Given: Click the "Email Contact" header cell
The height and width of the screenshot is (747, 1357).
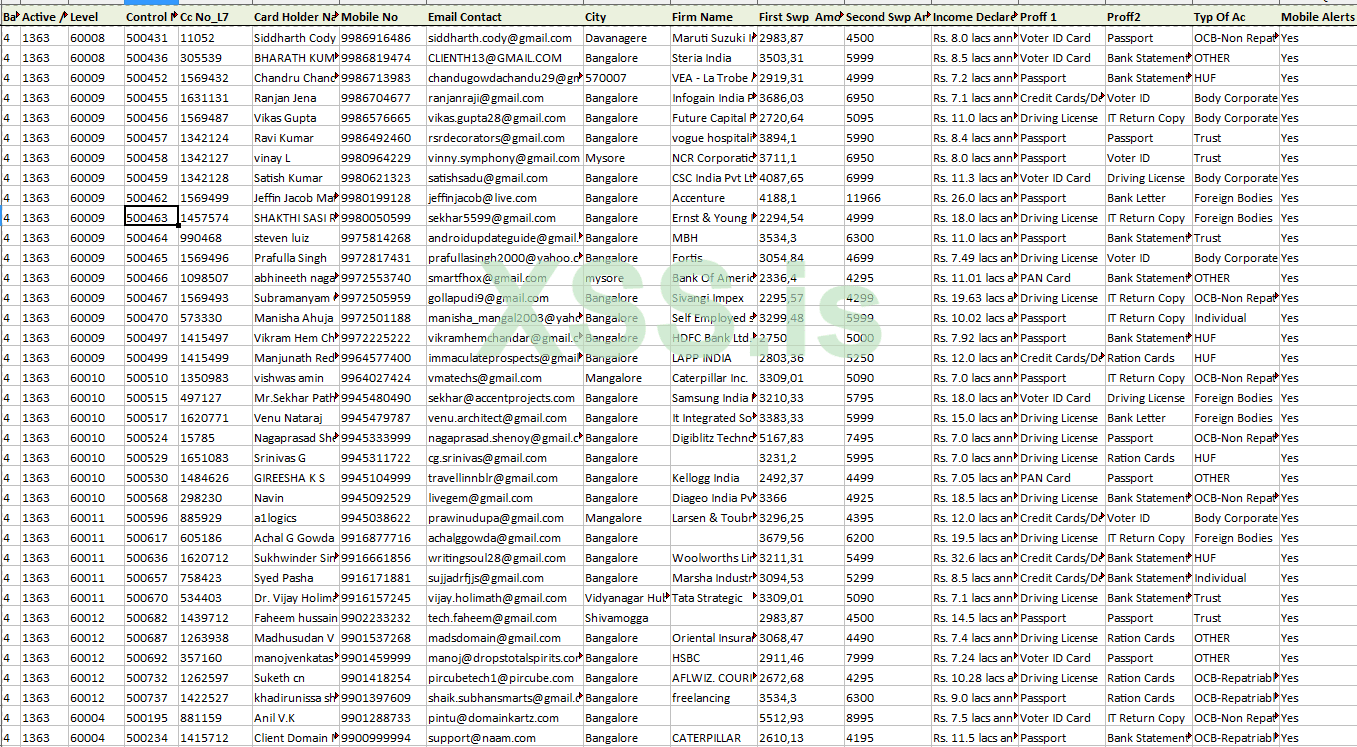Looking at the screenshot, I should pos(504,17).
